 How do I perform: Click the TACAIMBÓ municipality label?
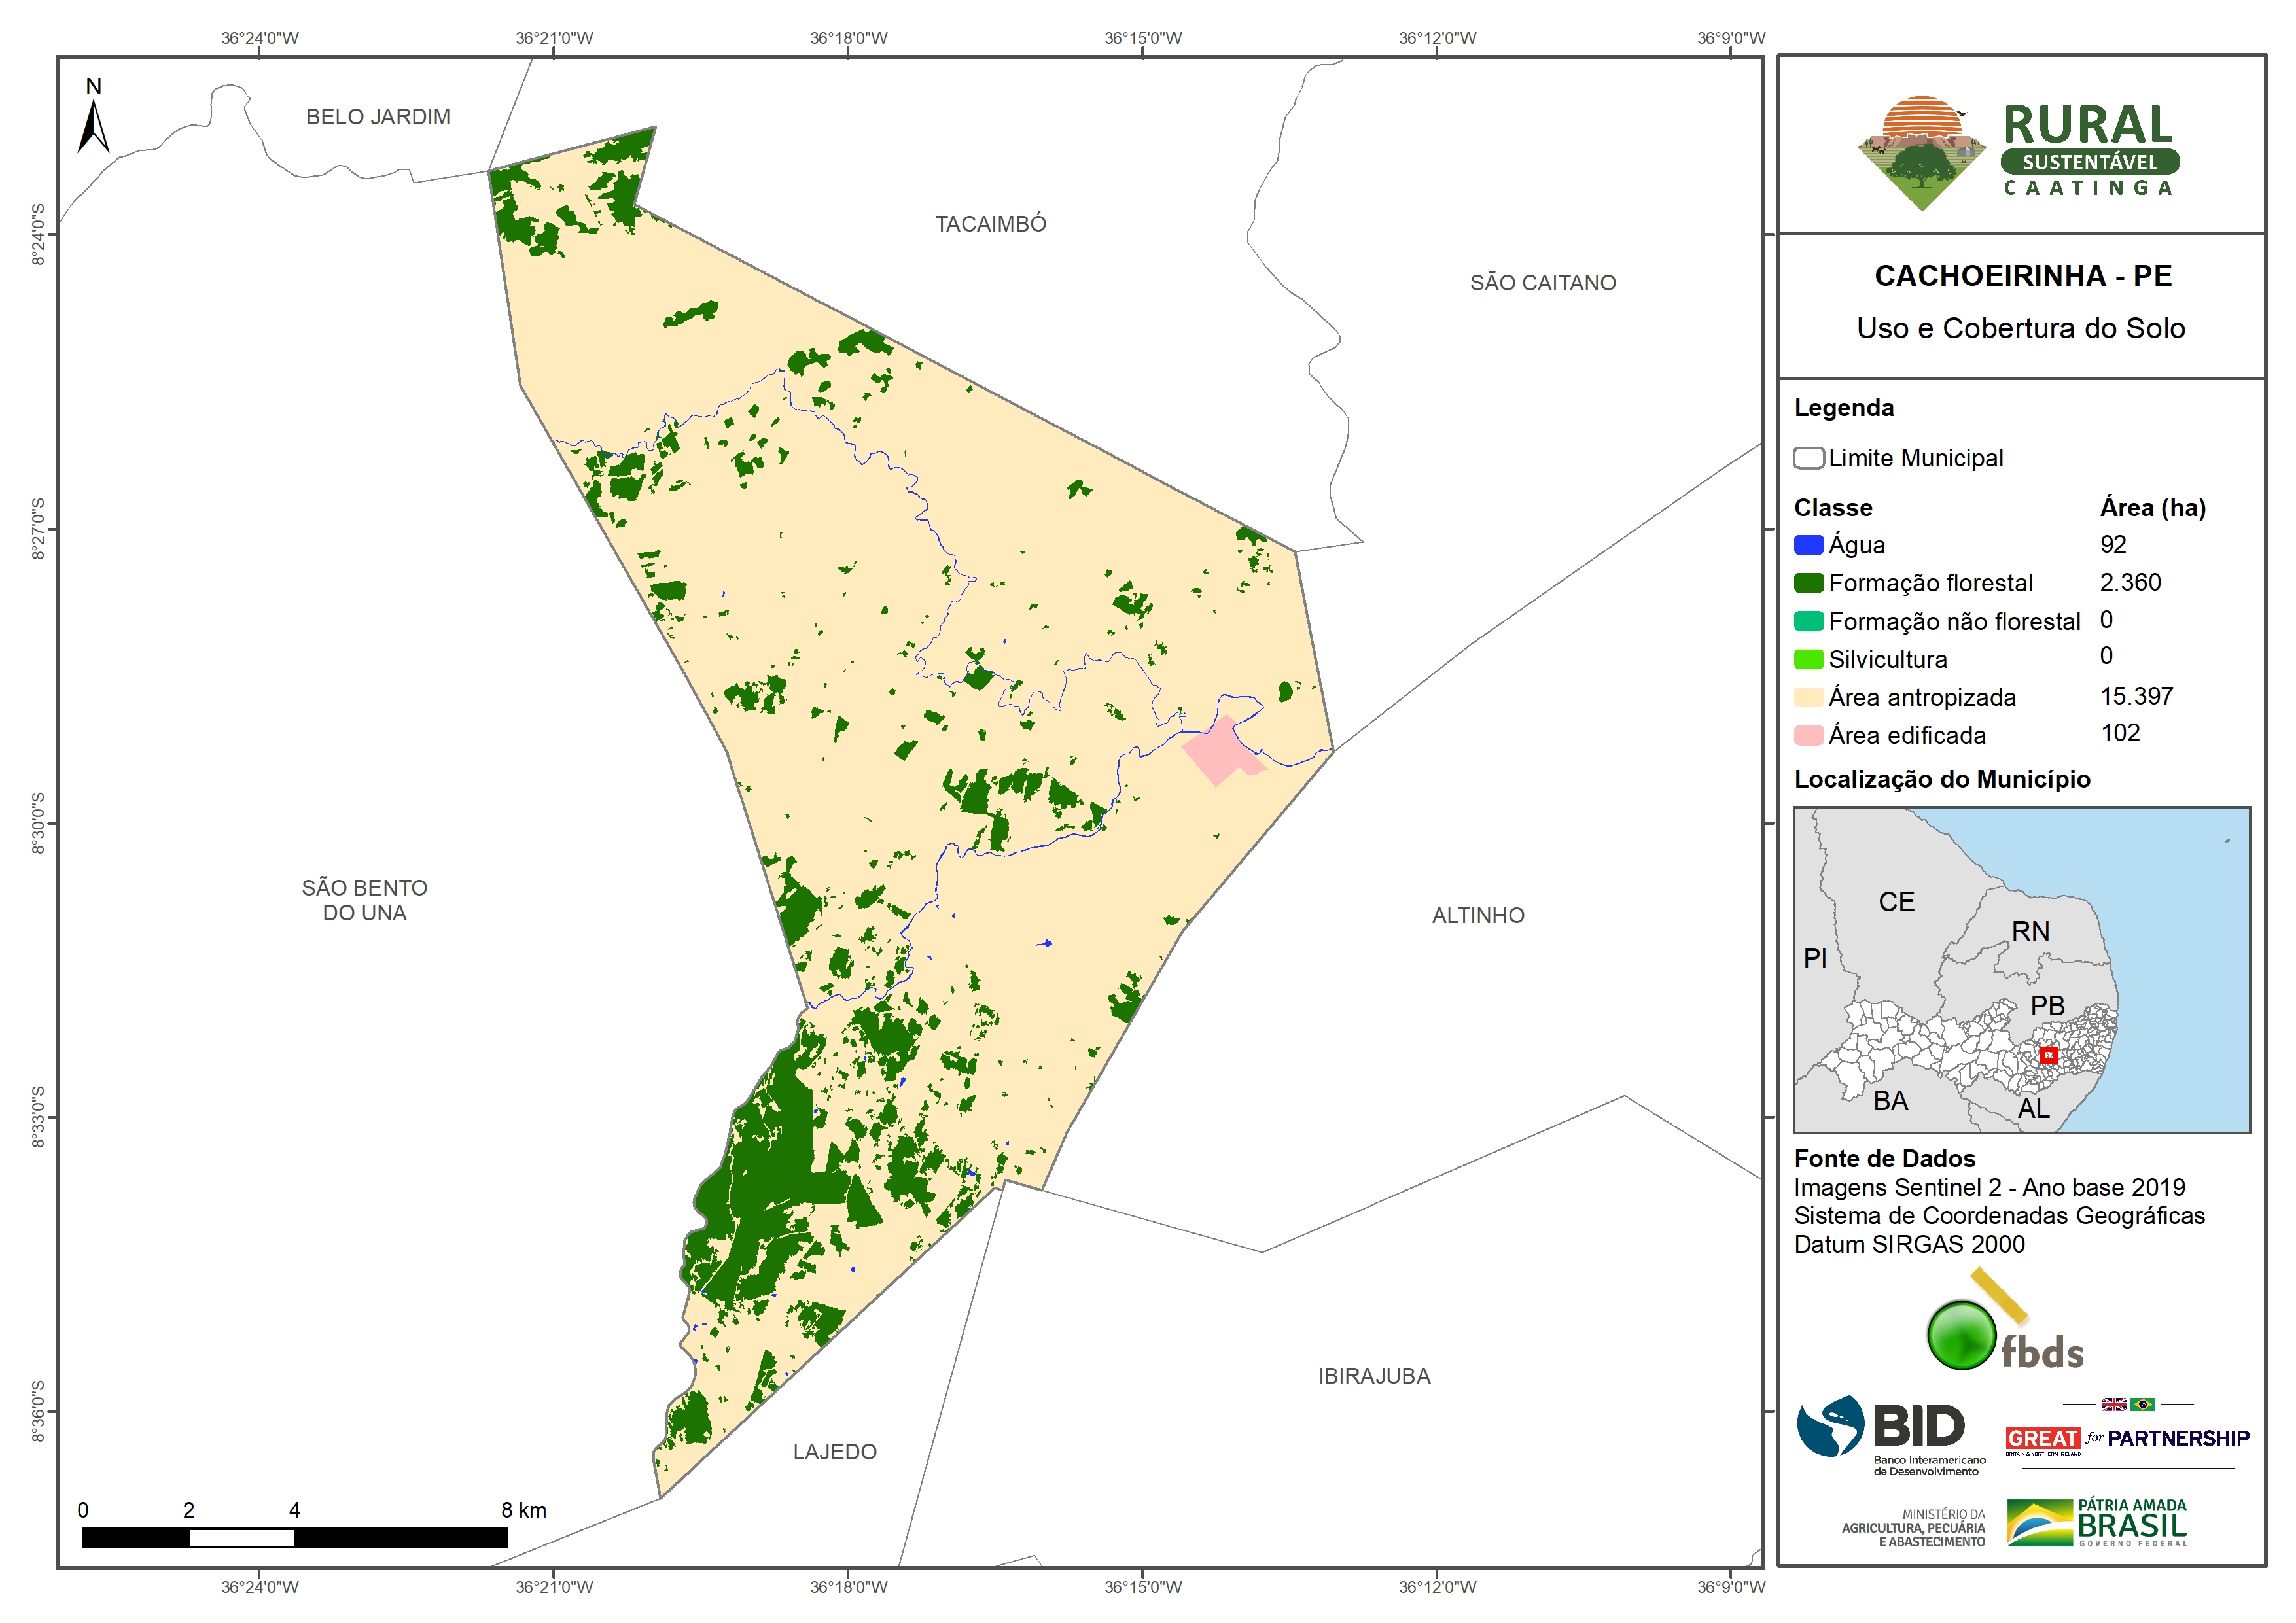(x=990, y=224)
